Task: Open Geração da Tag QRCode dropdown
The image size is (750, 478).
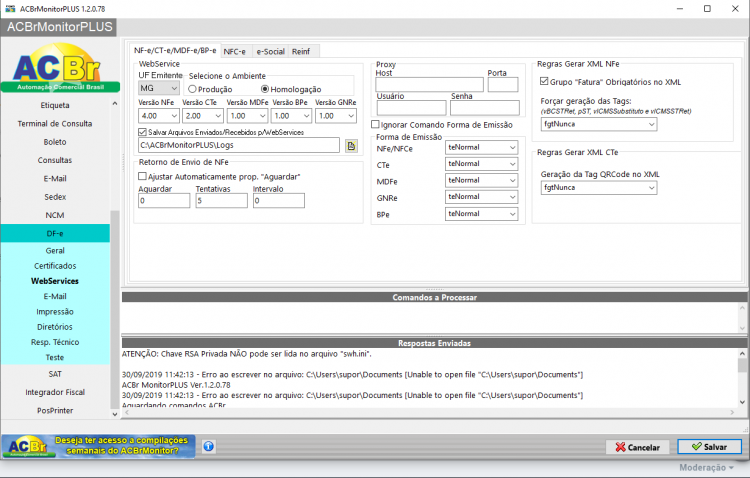Action: [x=599, y=188]
